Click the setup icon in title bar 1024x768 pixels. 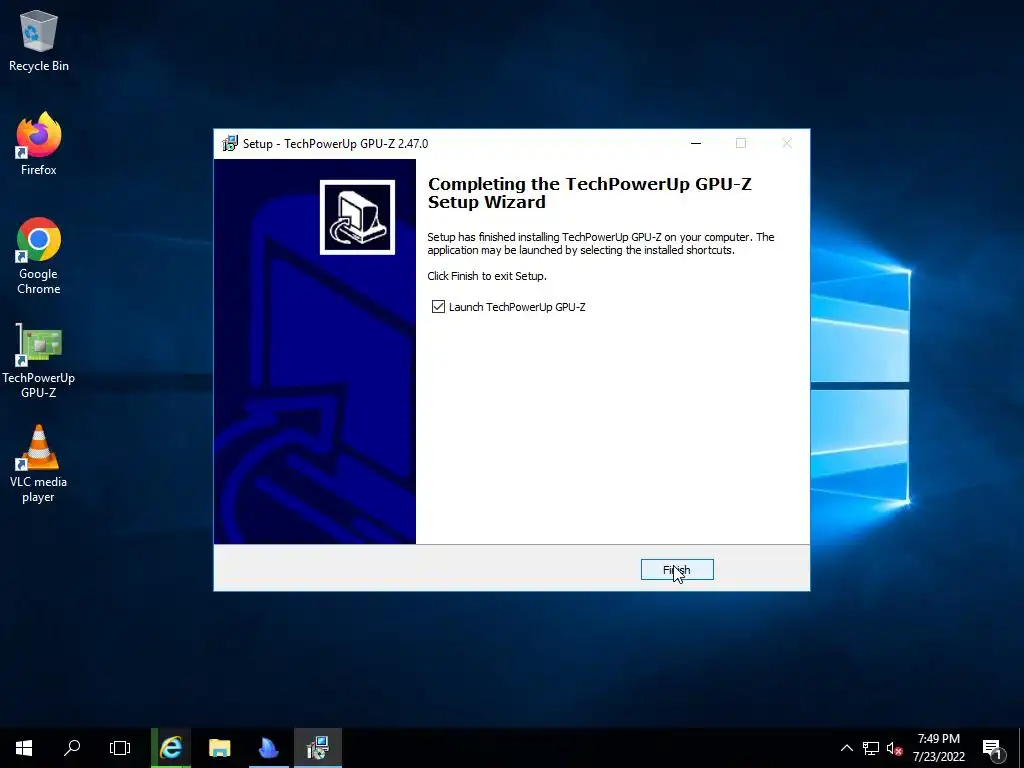tap(230, 144)
